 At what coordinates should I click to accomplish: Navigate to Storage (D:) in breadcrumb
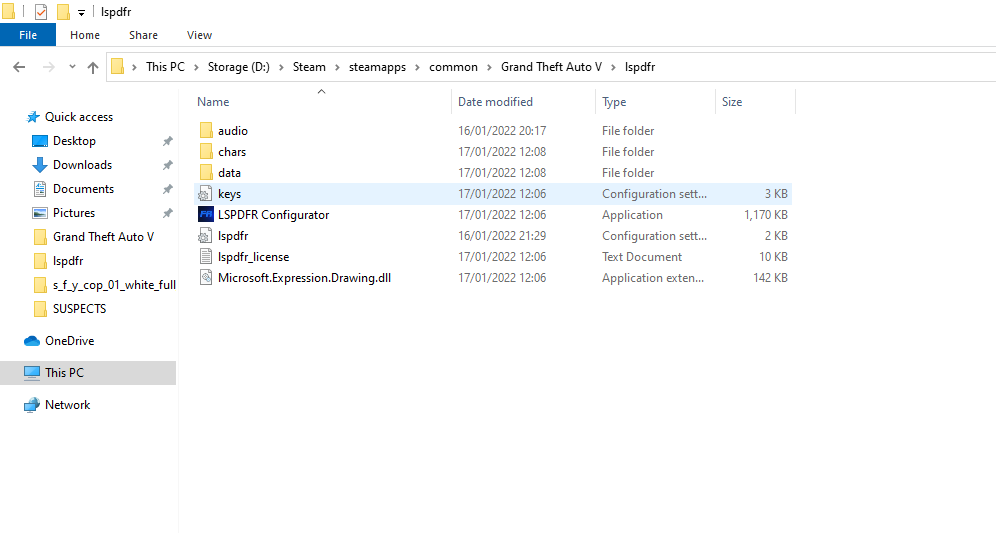coord(238,67)
